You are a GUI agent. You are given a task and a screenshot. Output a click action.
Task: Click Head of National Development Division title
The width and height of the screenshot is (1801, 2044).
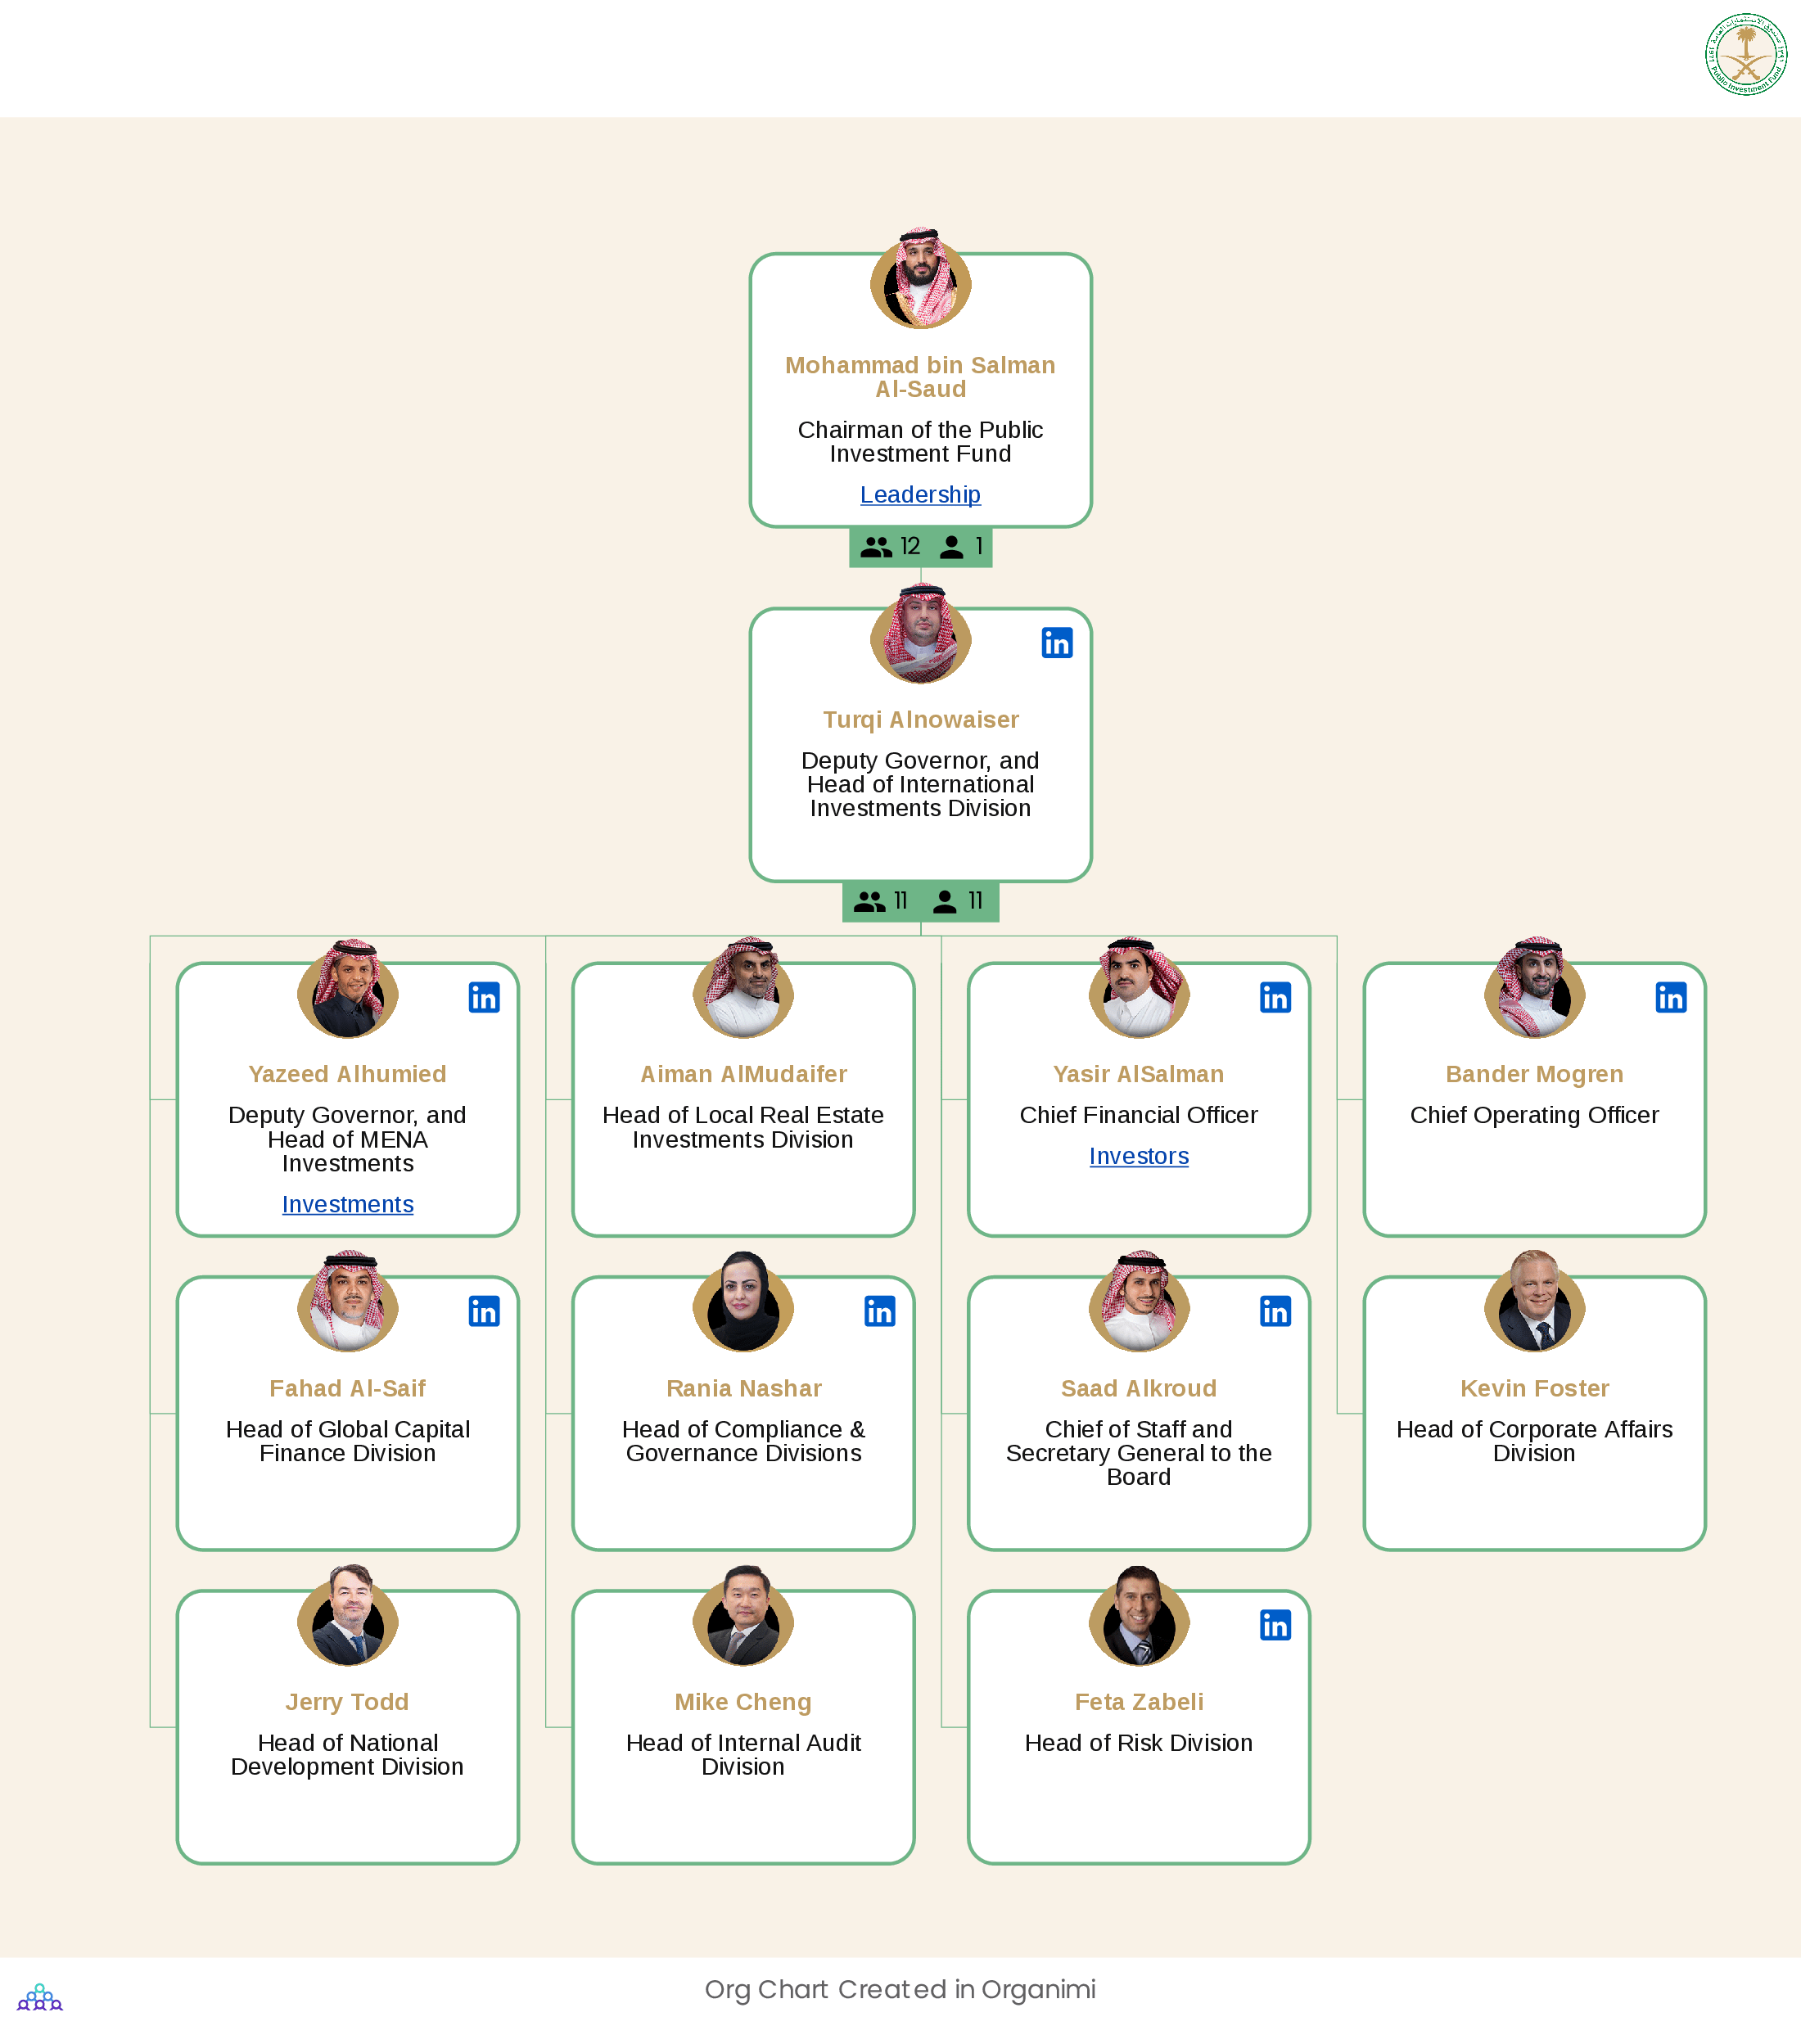click(x=348, y=1755)
